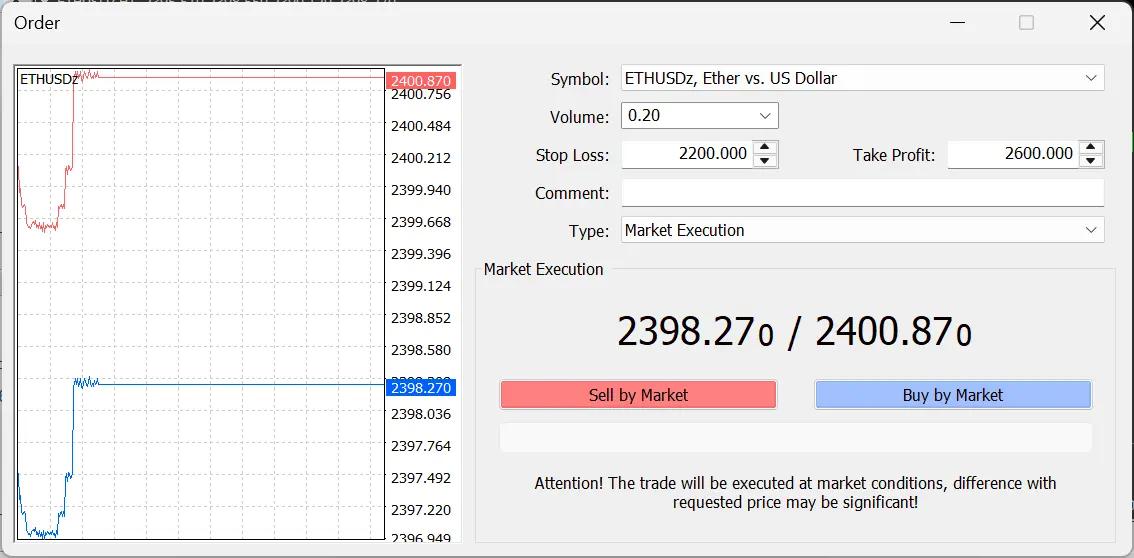The width and height of the screenshot is (1134, 558).
Task: Click the Stop Loss field showing 2200.000
Action: click(687, 154)
